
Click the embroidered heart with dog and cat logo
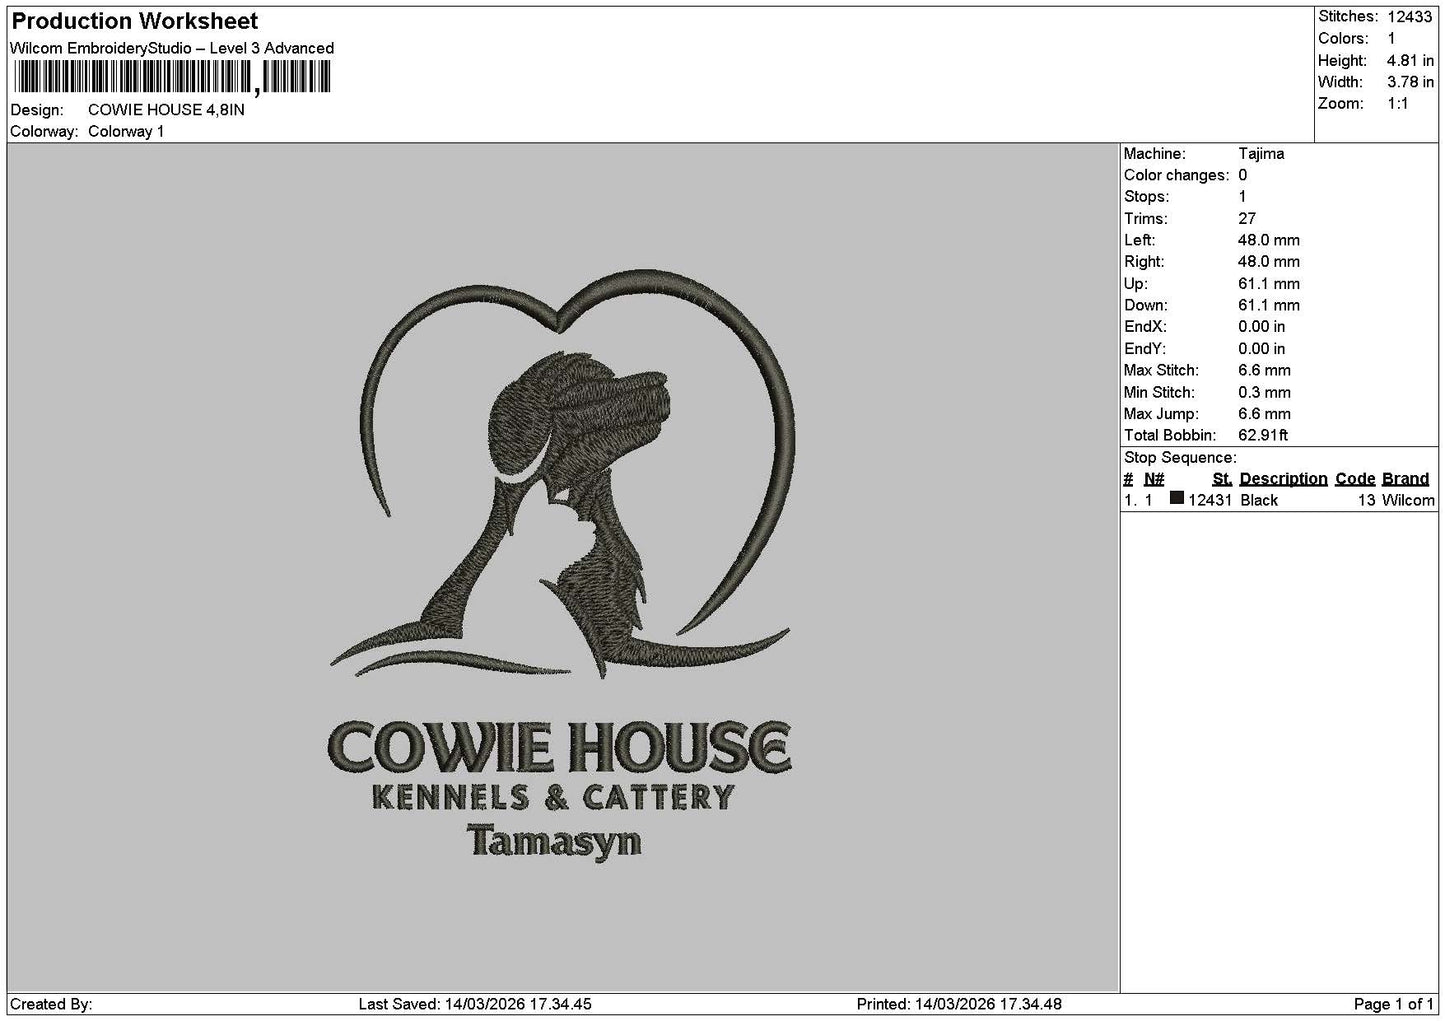(563, 475)
